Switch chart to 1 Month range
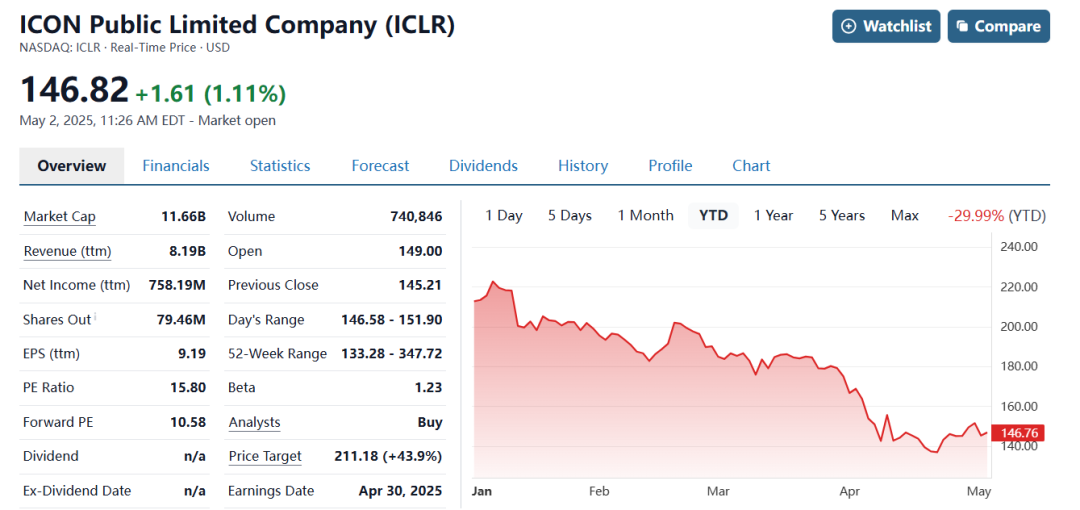 (x=645, y=215)
